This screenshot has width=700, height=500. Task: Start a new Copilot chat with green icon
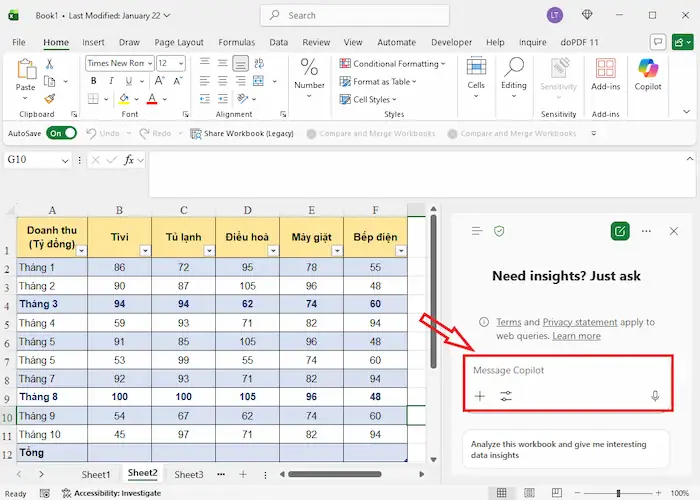click(620, 231)
